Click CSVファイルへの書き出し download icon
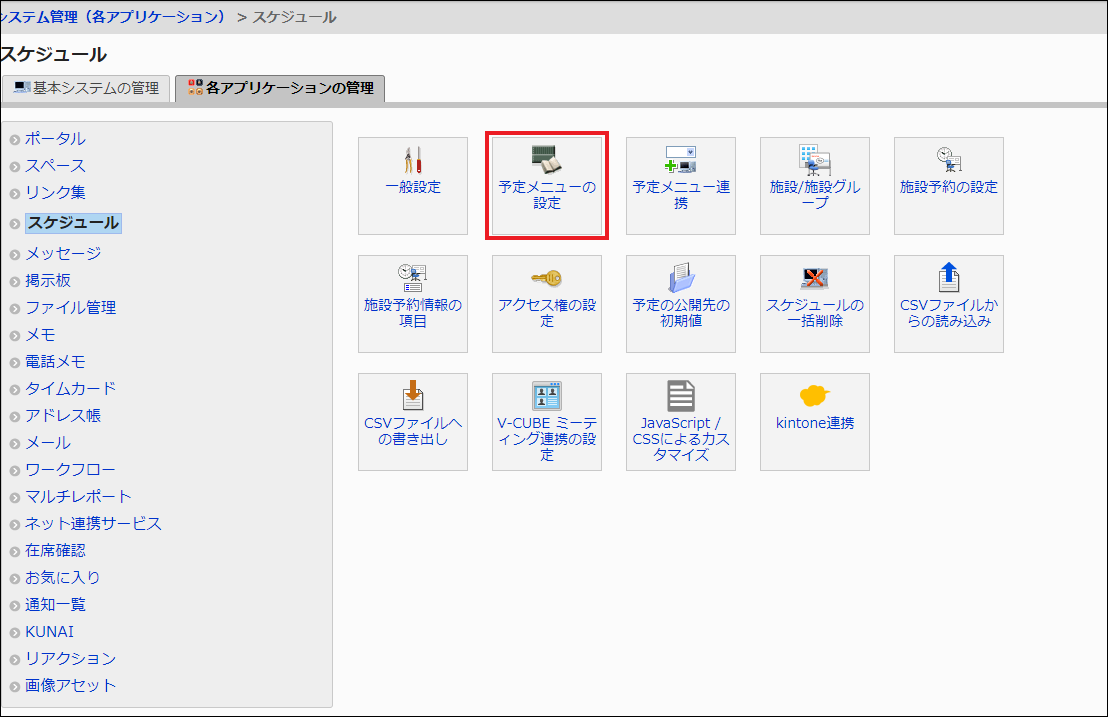This screenshot has width=1108, height=717. tap(413, 395)
